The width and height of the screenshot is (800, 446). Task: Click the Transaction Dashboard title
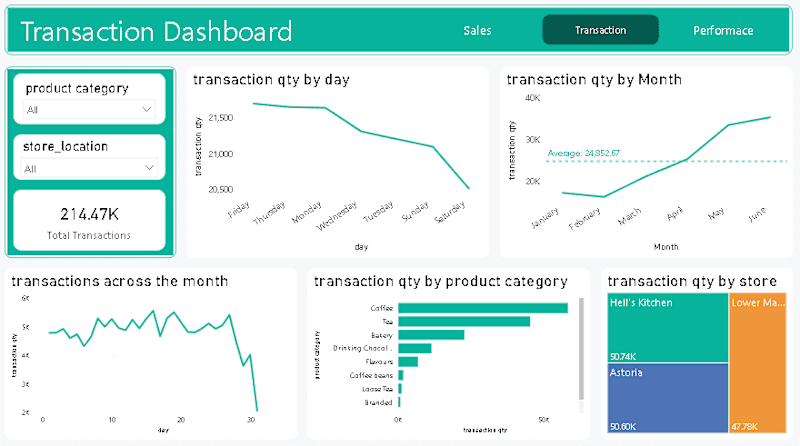click(156, 31)
